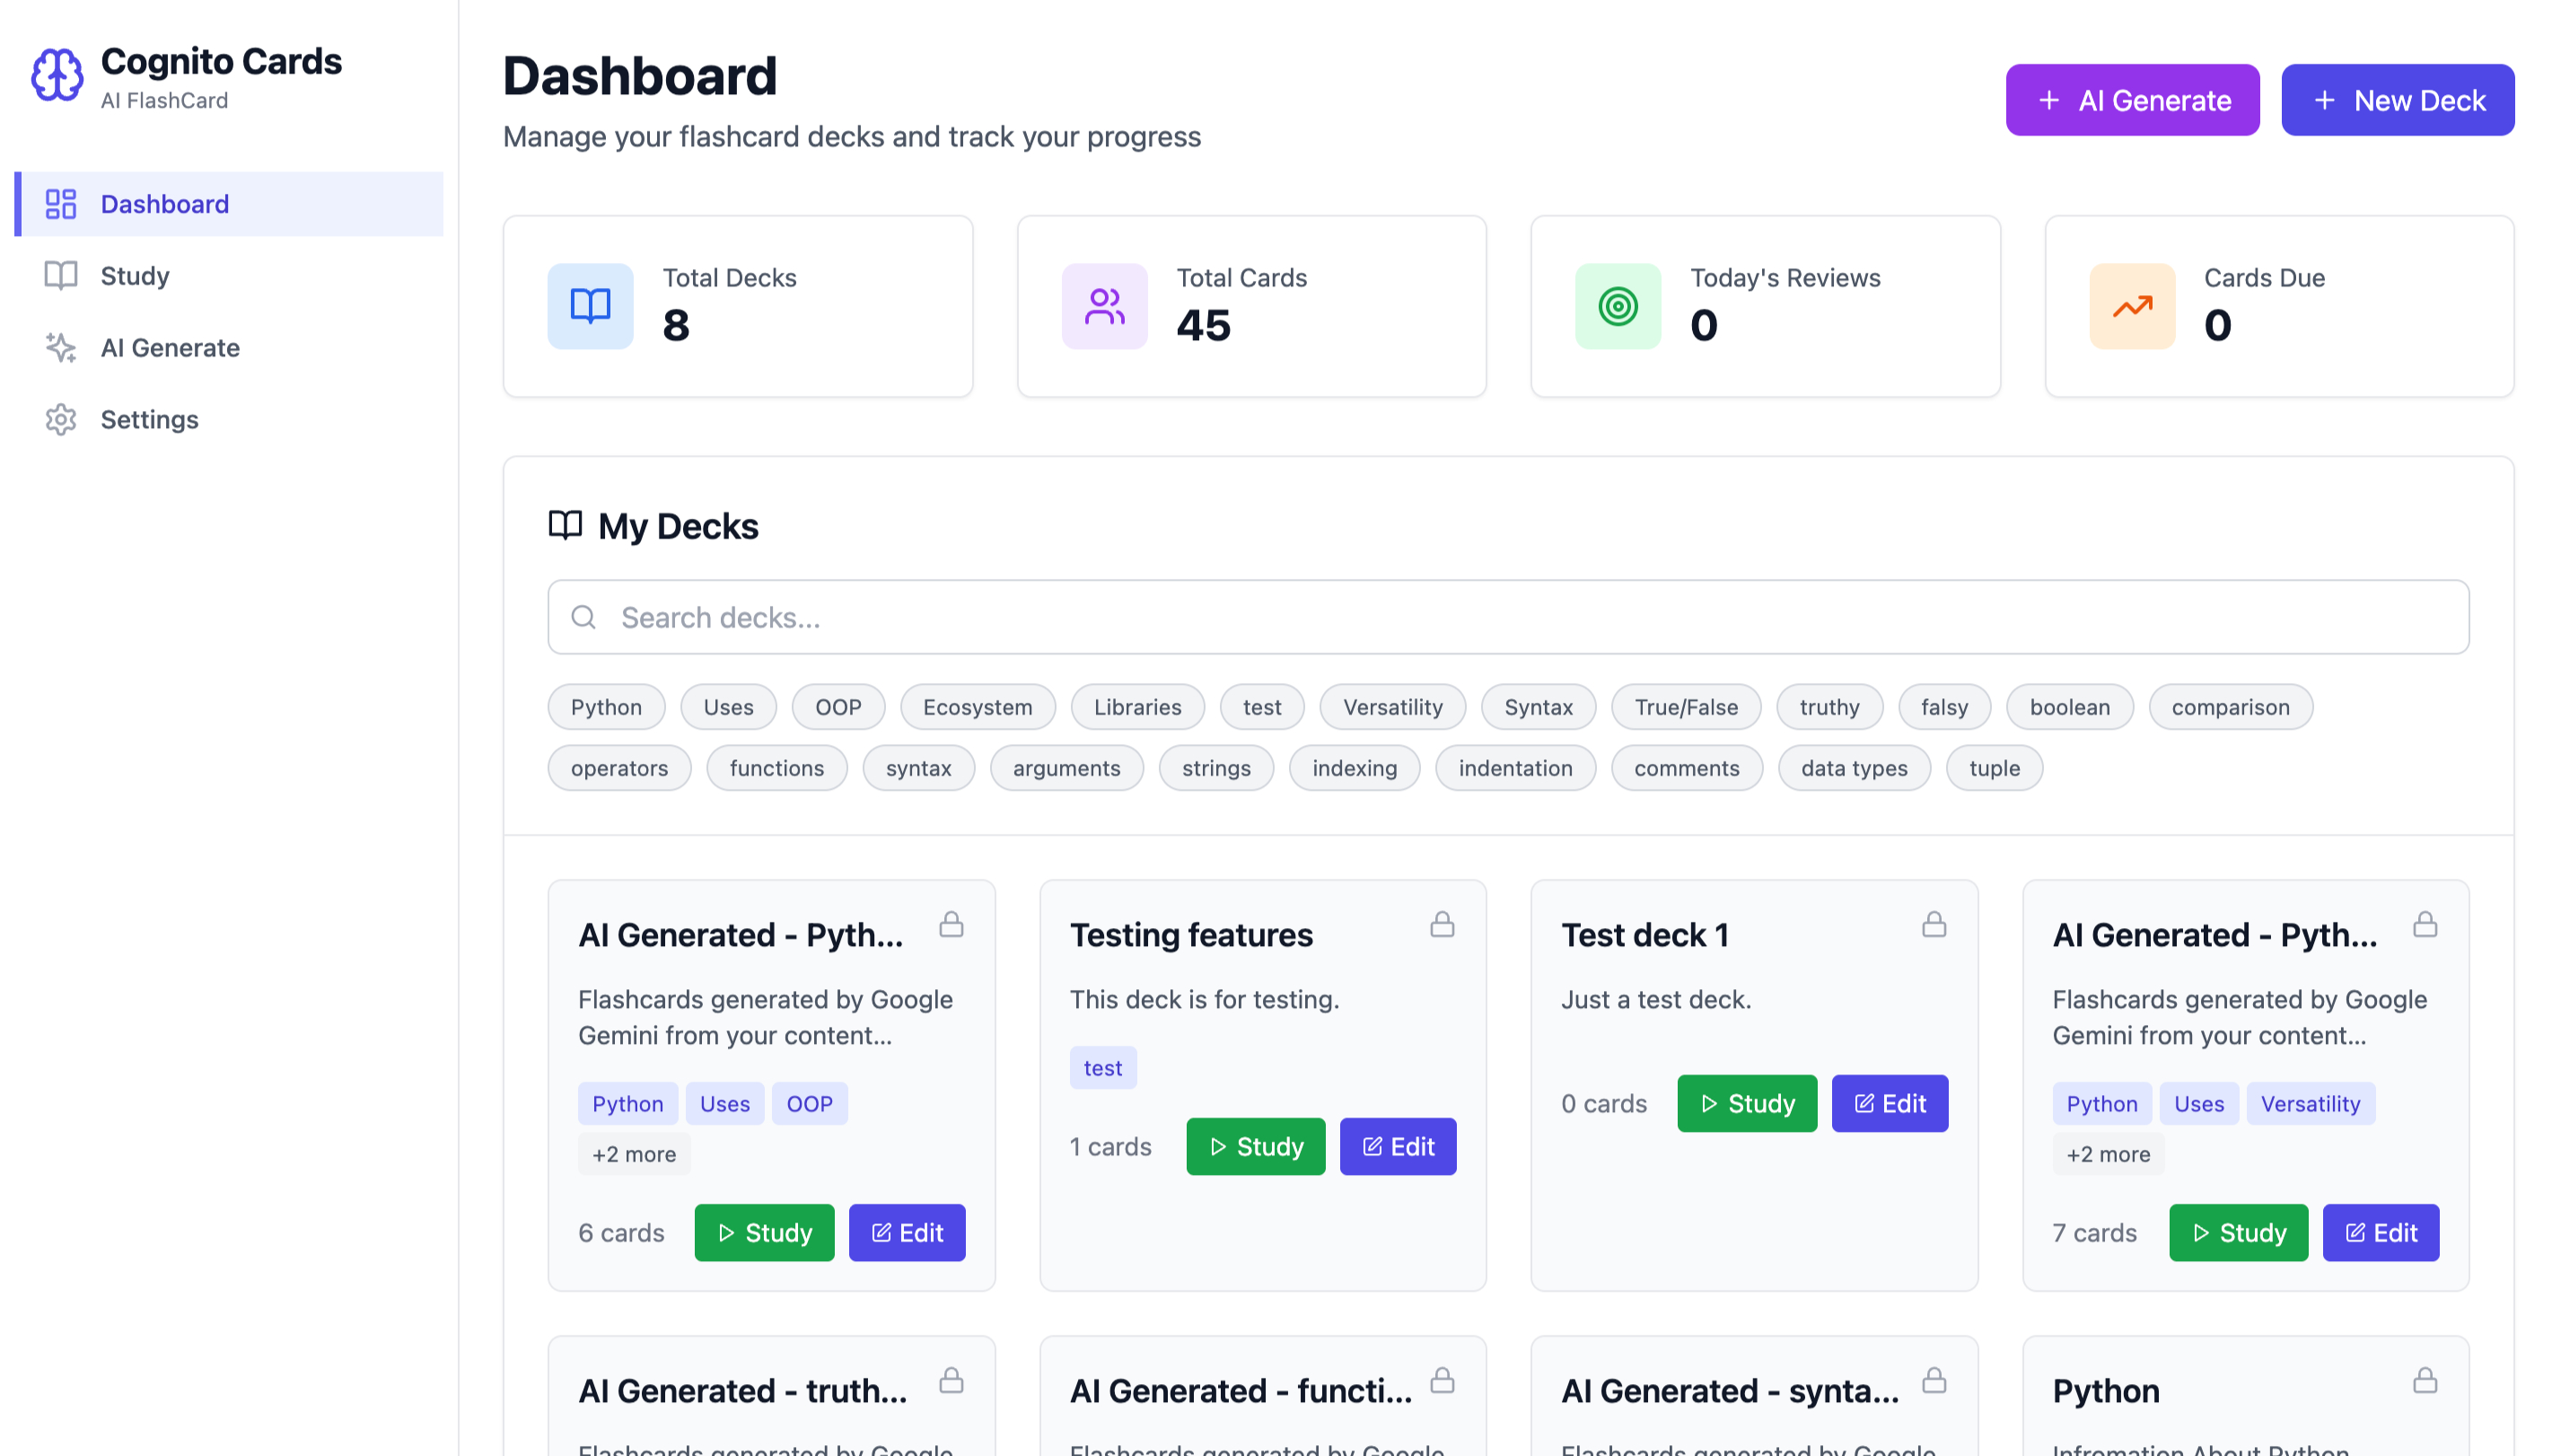Click the Cognito Cards brain logo

[x=57, y=74]
